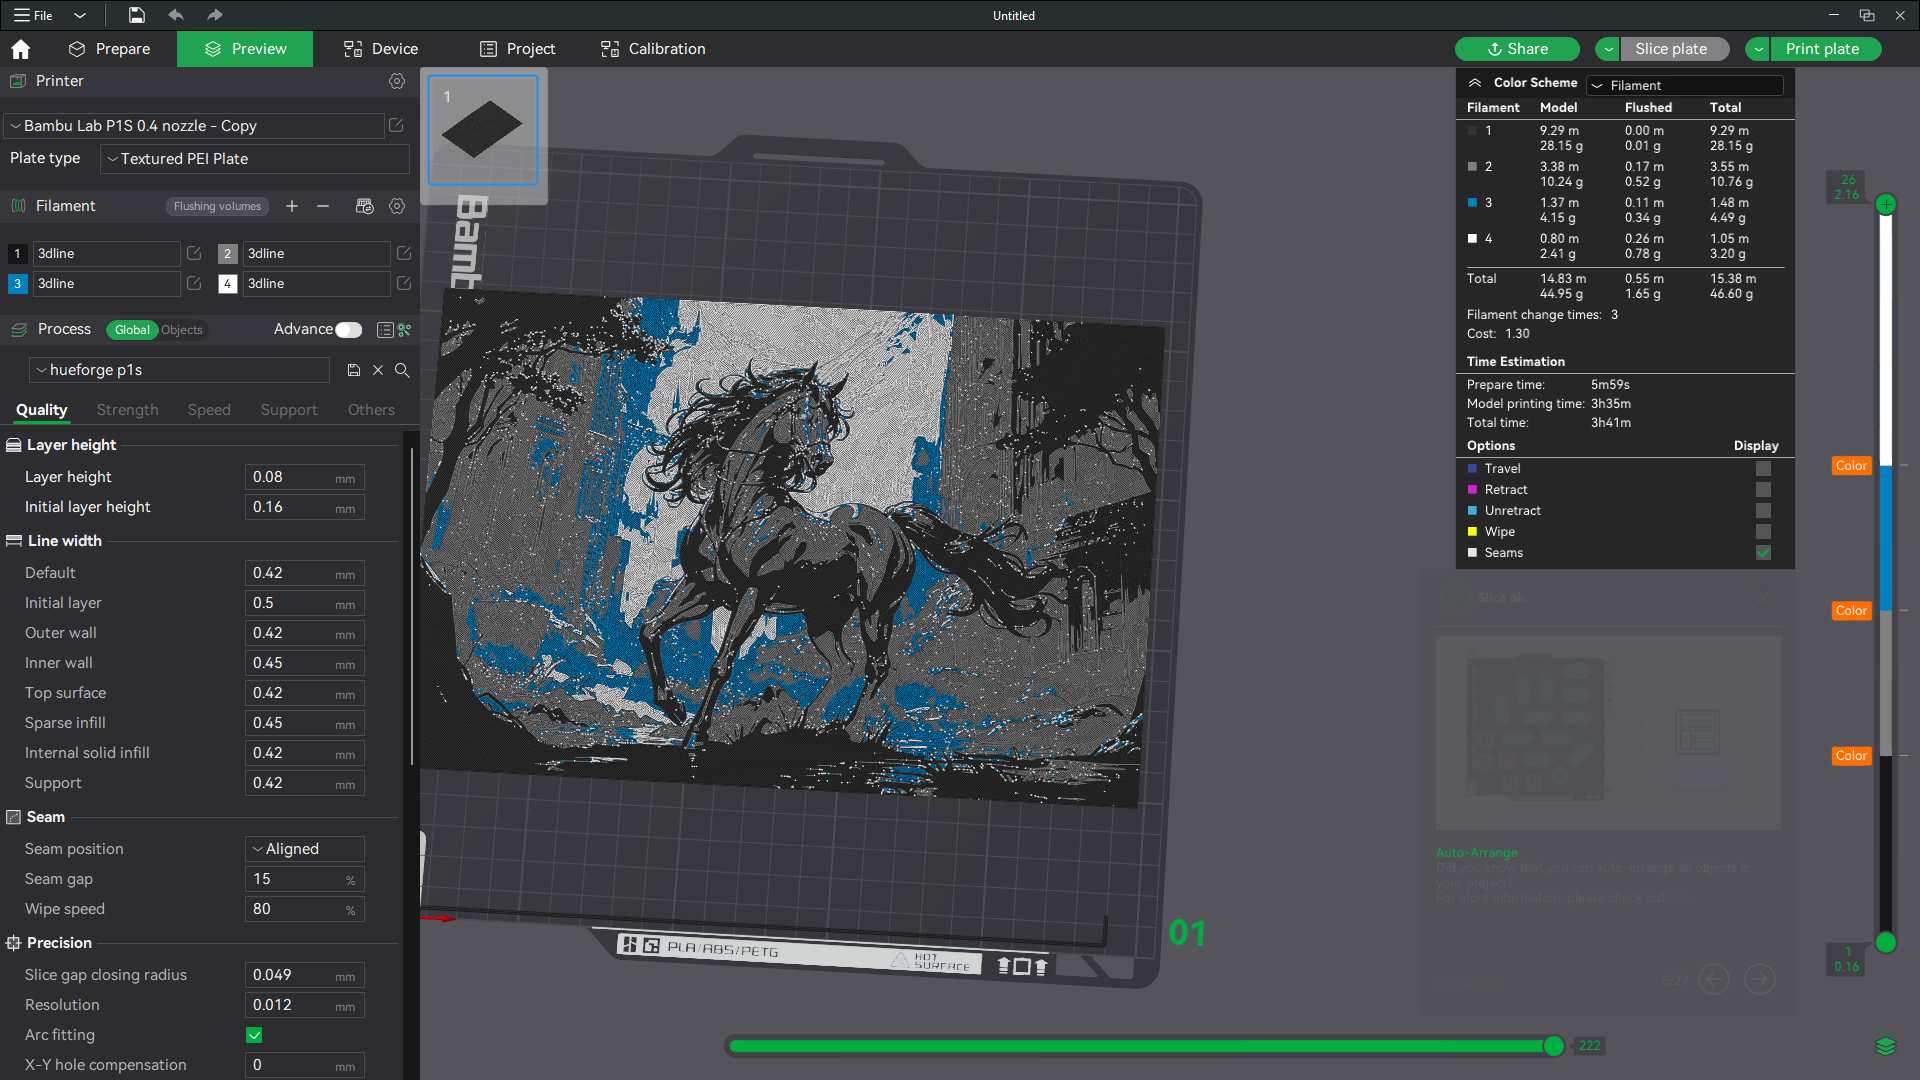Viewport: 1920px width, 1080px height.
Task: Click the Undo arrow icon
Action: 176,15
